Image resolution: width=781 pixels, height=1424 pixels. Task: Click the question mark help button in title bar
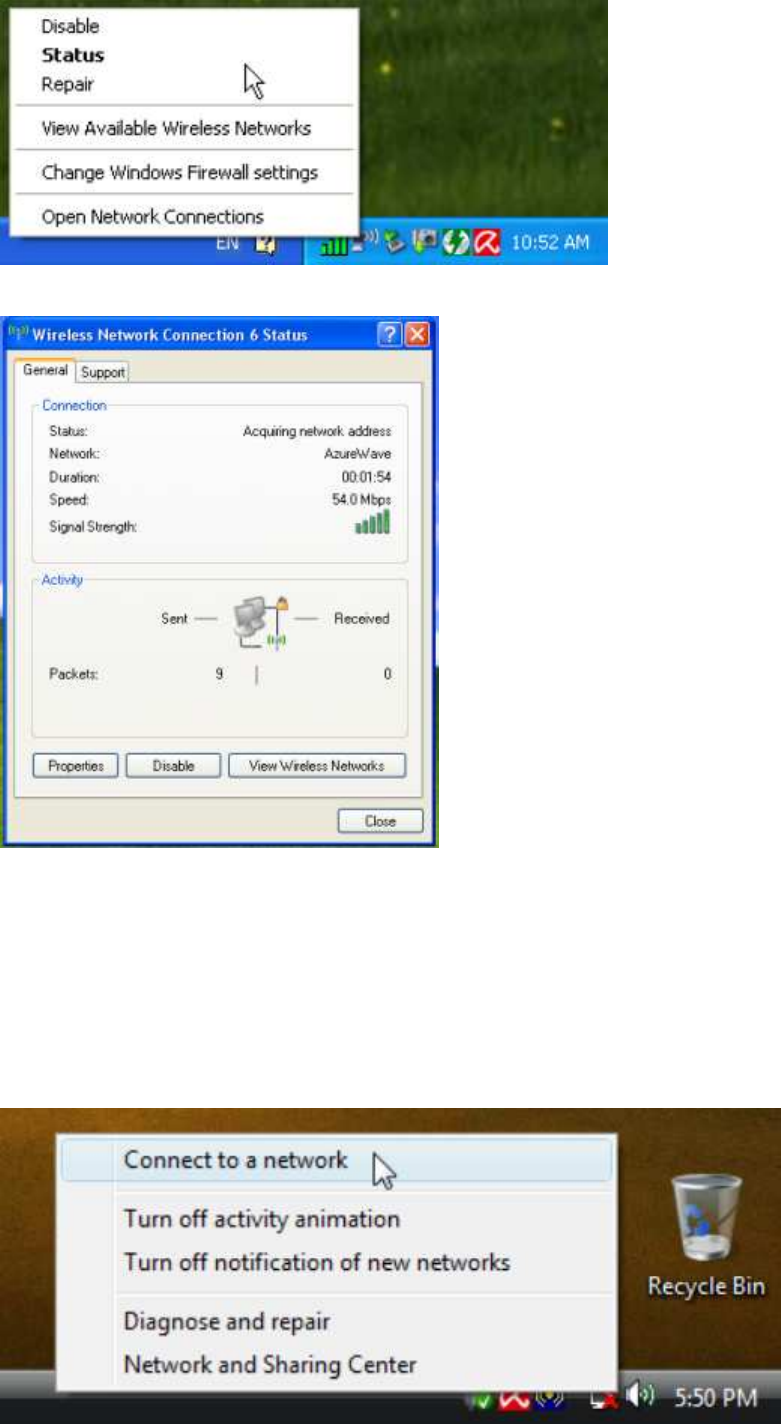tap(390, 334)
